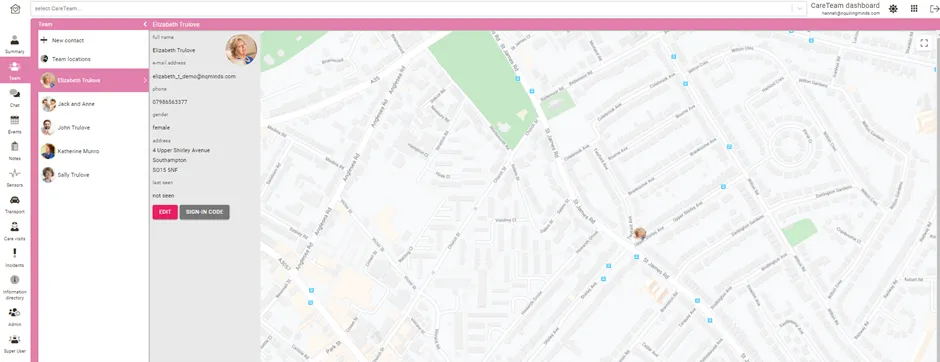Open the Incidents section
The height and width of the screenshot is (362, 940).
[14, 258]
